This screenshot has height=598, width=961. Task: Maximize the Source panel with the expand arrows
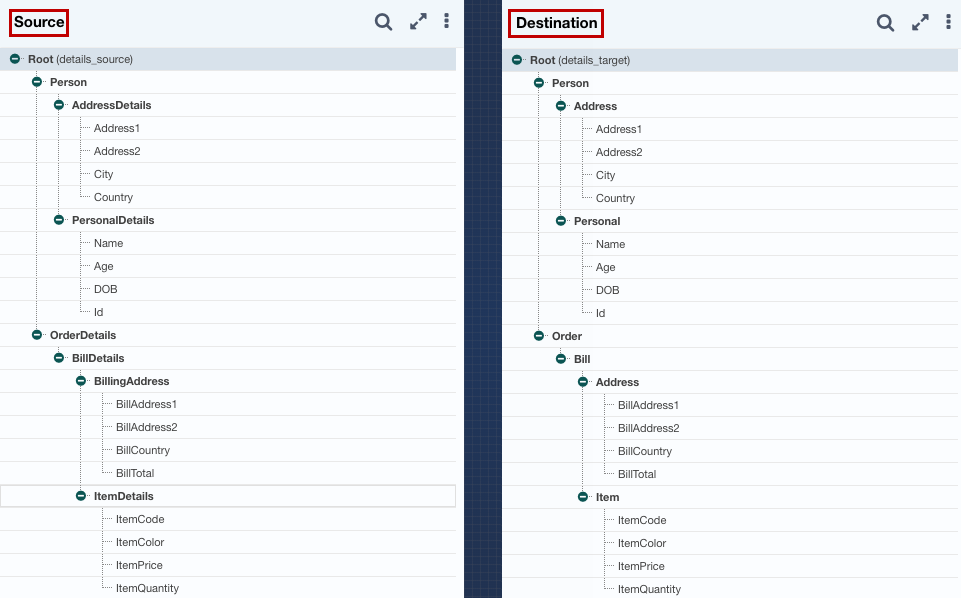tap(418, 22)
